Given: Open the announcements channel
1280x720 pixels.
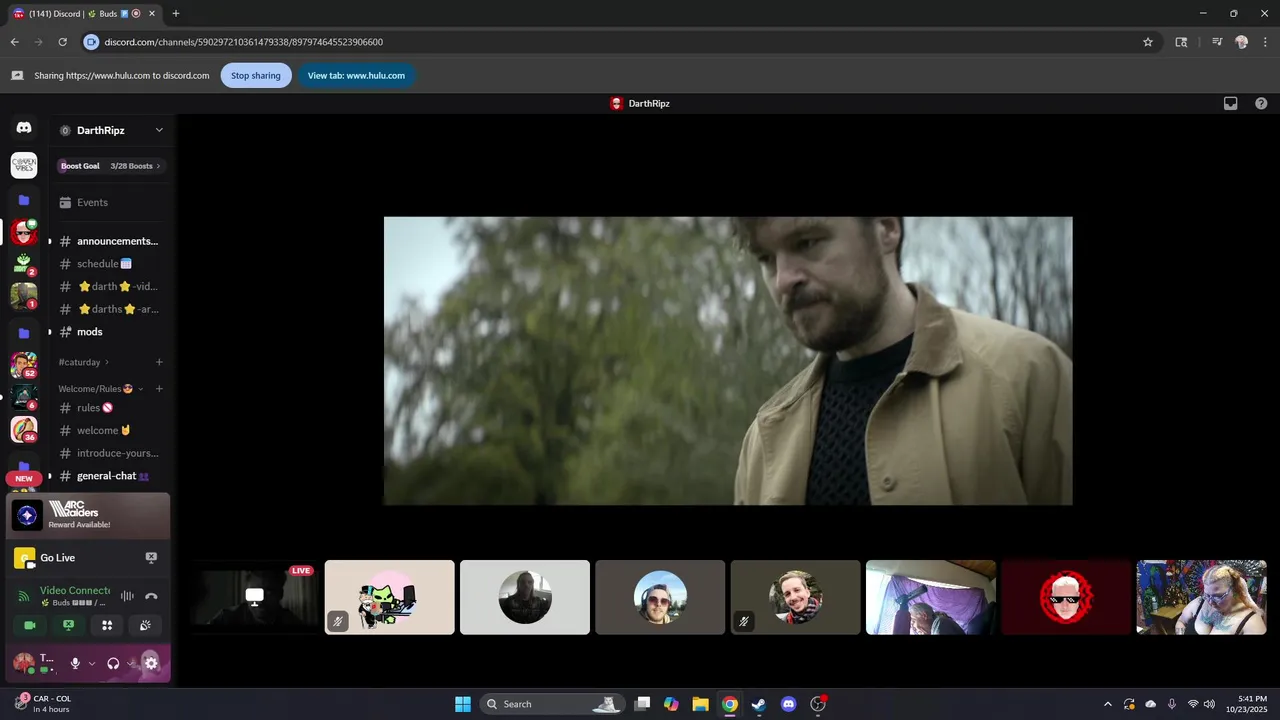Looking at the screenshot, I should pos(111,241).
